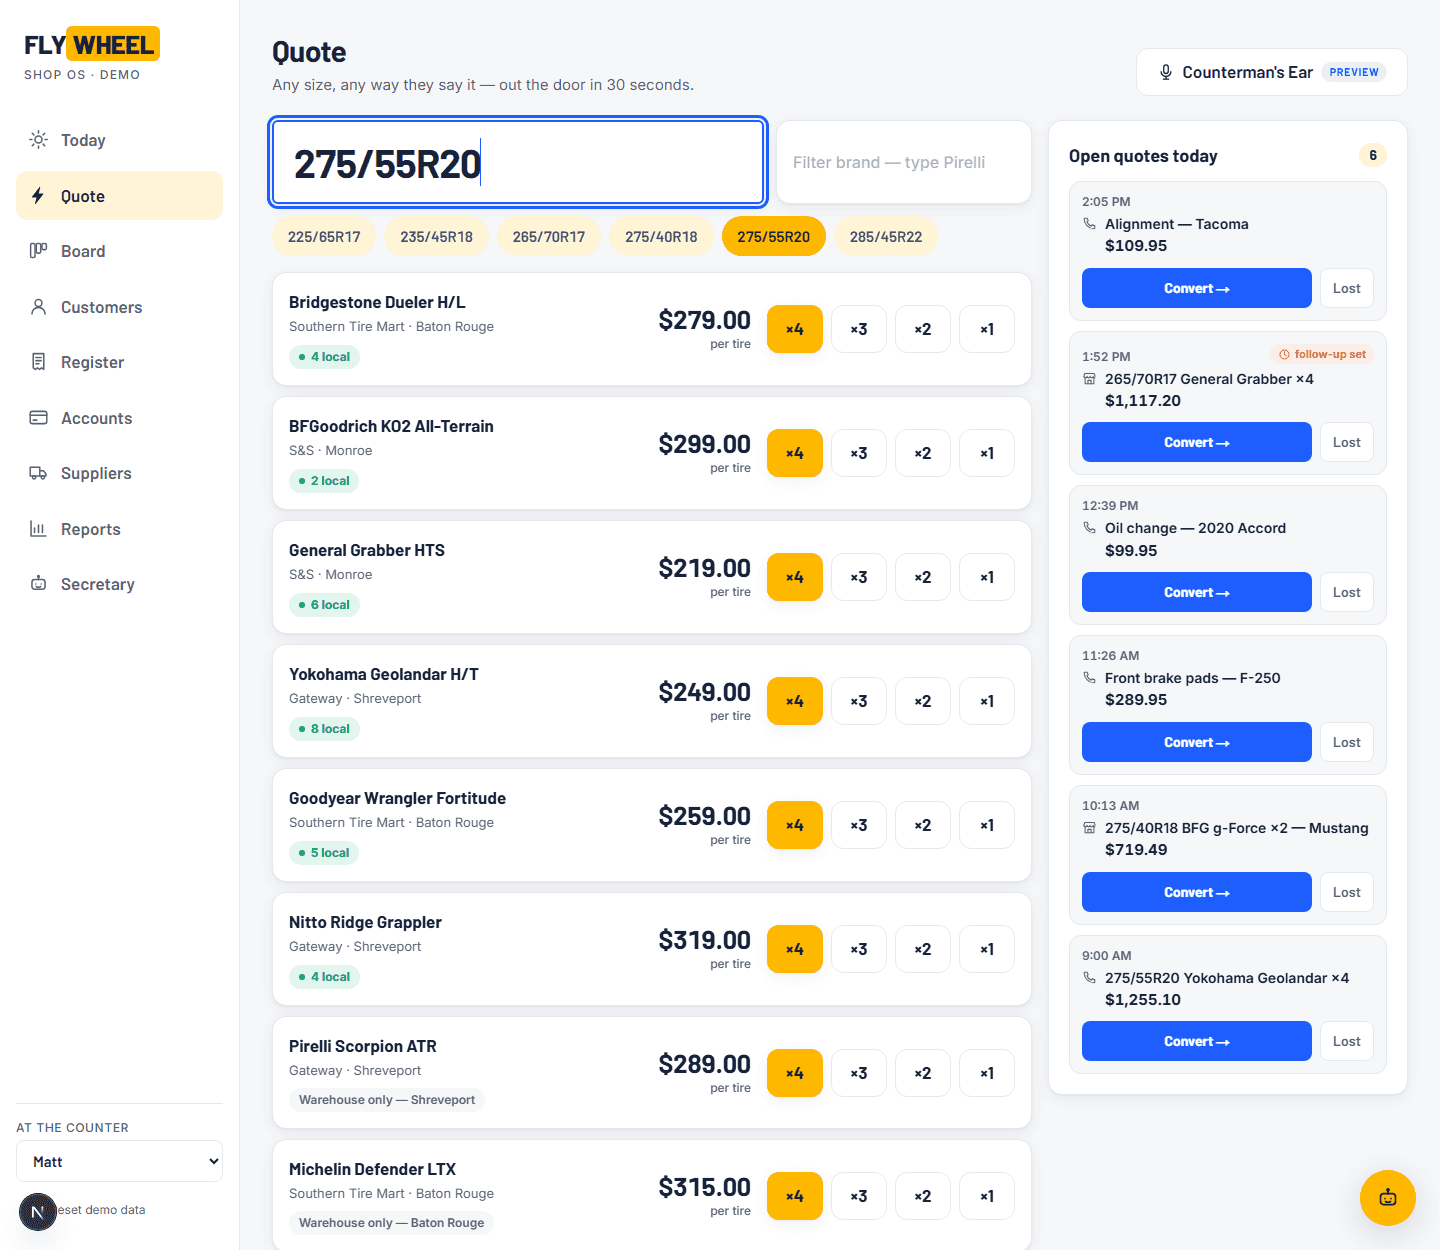Click the 4 local badge on Bridgestone Dueler

click(324, 357)
